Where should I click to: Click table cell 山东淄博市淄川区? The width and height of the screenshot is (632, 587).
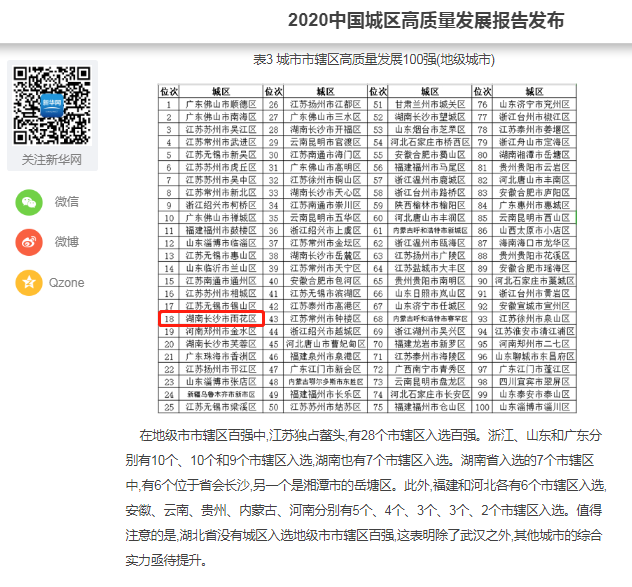[534, 407]
